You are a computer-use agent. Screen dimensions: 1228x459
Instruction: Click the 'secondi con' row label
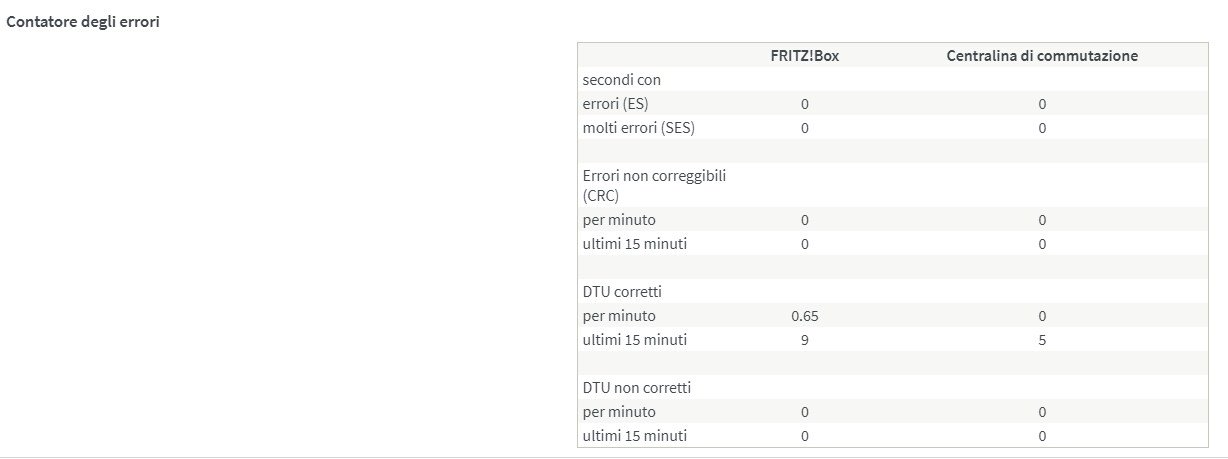coord(621,80)
